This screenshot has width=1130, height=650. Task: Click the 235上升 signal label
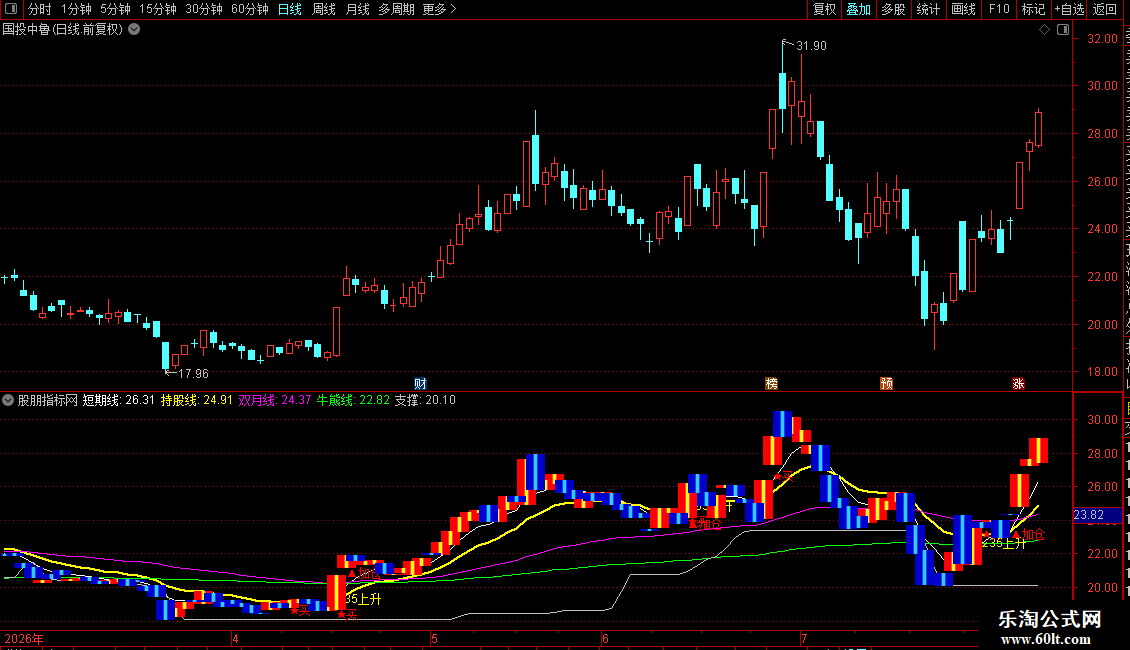tap(1004, 543)
